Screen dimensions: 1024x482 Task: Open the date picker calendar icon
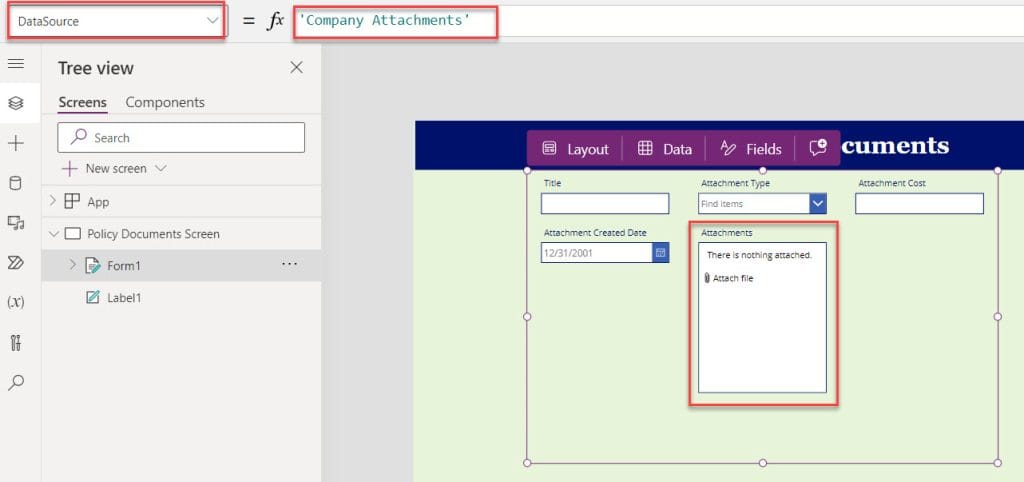(x=660, y=253)
